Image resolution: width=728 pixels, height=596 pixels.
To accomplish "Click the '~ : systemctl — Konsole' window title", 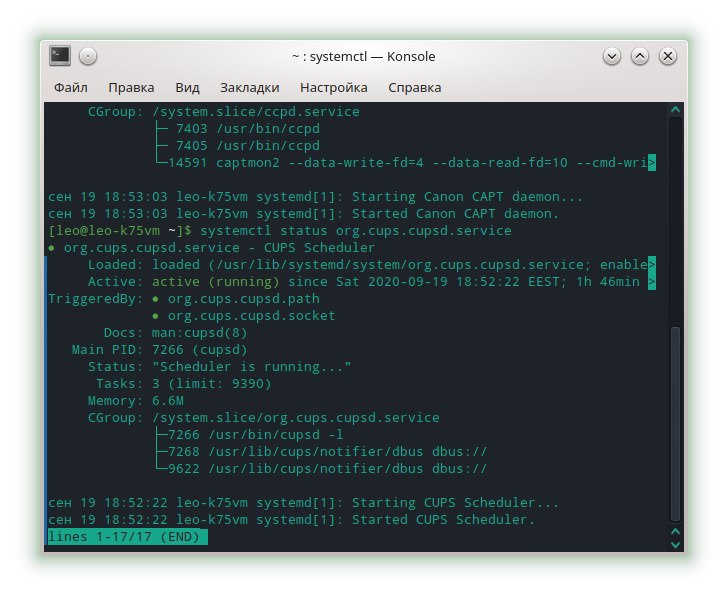I will tap(364, 56).
